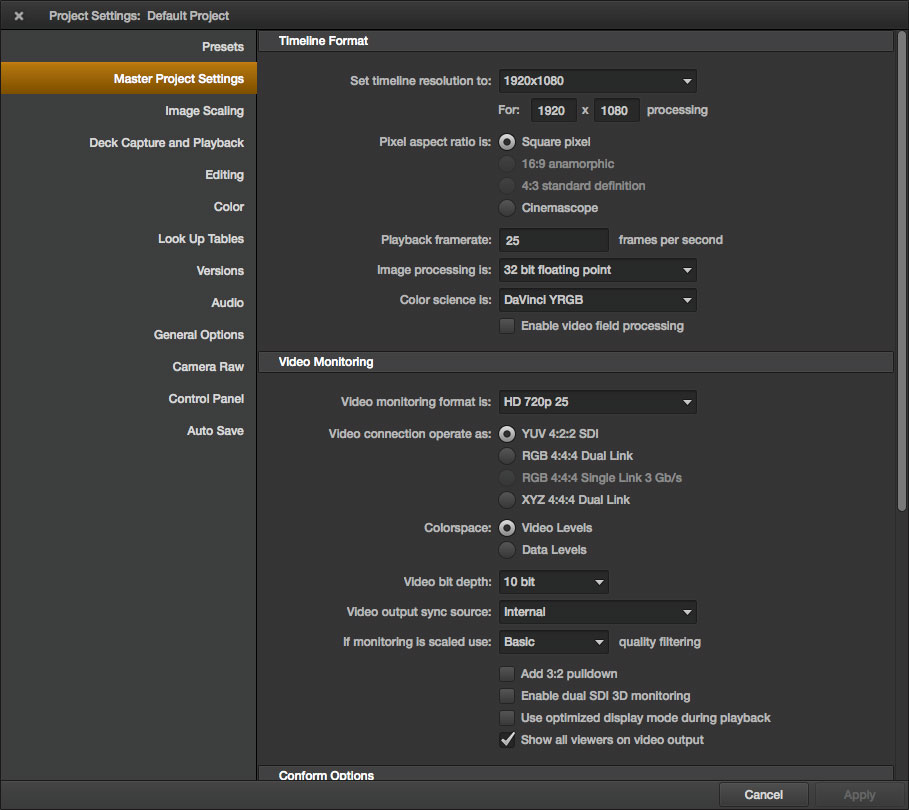Choose RGB 4:4:4 Dual Link connection

[x=507, y=456]
